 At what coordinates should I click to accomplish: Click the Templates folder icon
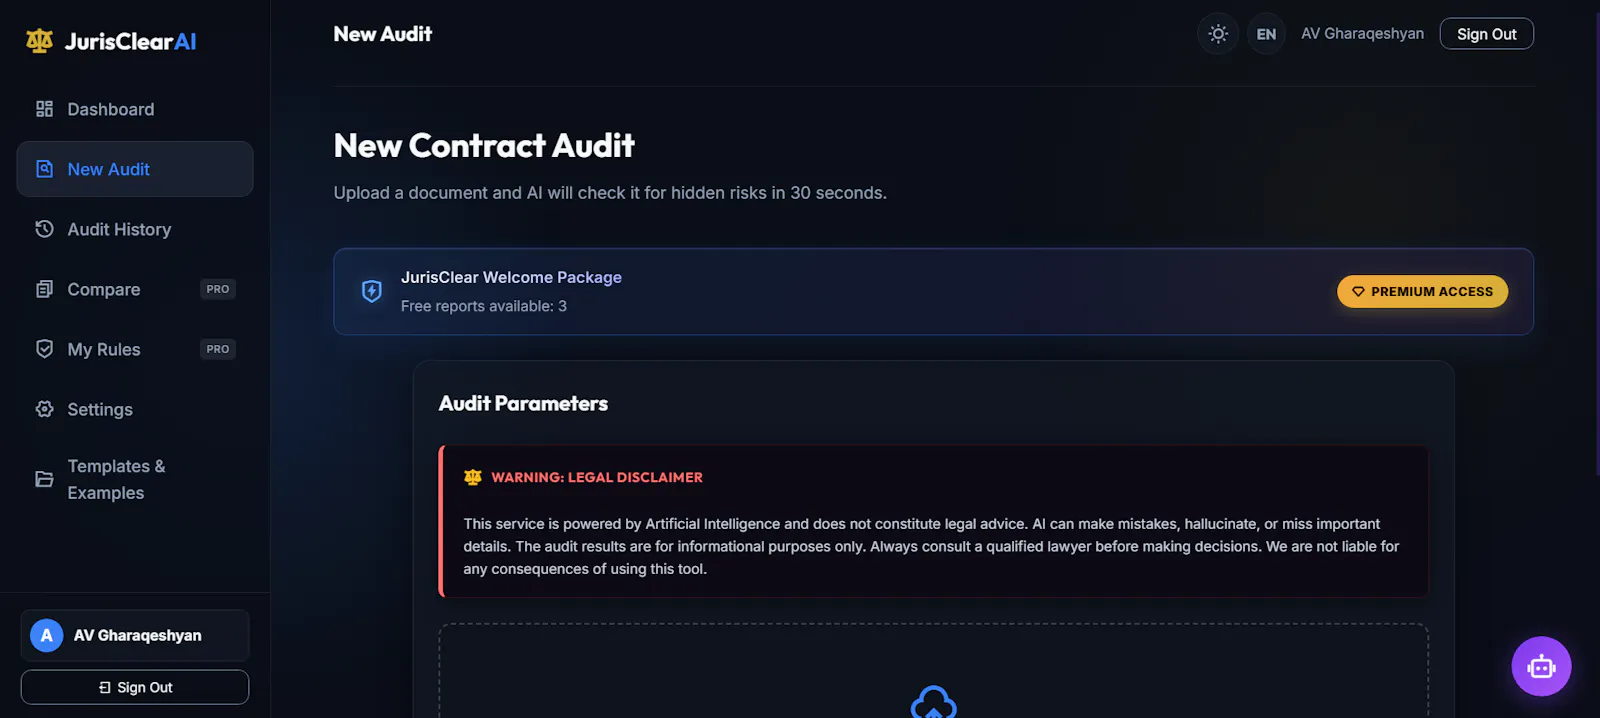[44, 479]
